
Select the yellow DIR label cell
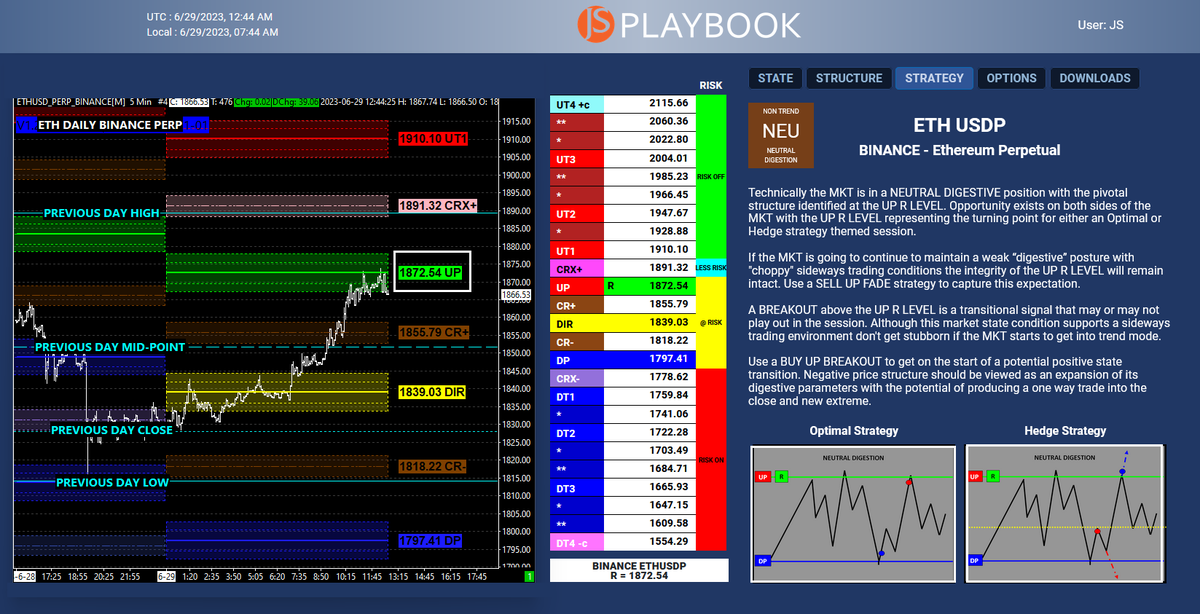coord(578,322)
